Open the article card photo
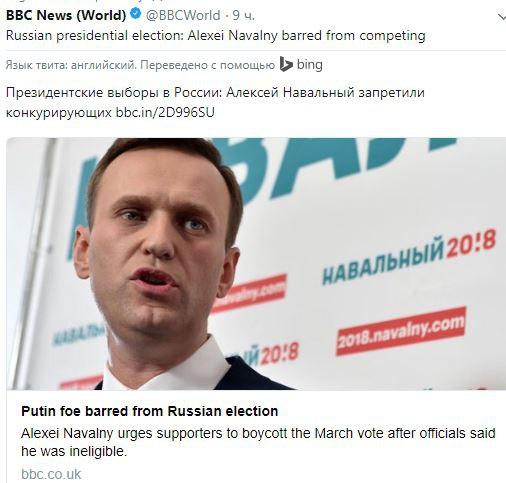 (x=256, y=263)
